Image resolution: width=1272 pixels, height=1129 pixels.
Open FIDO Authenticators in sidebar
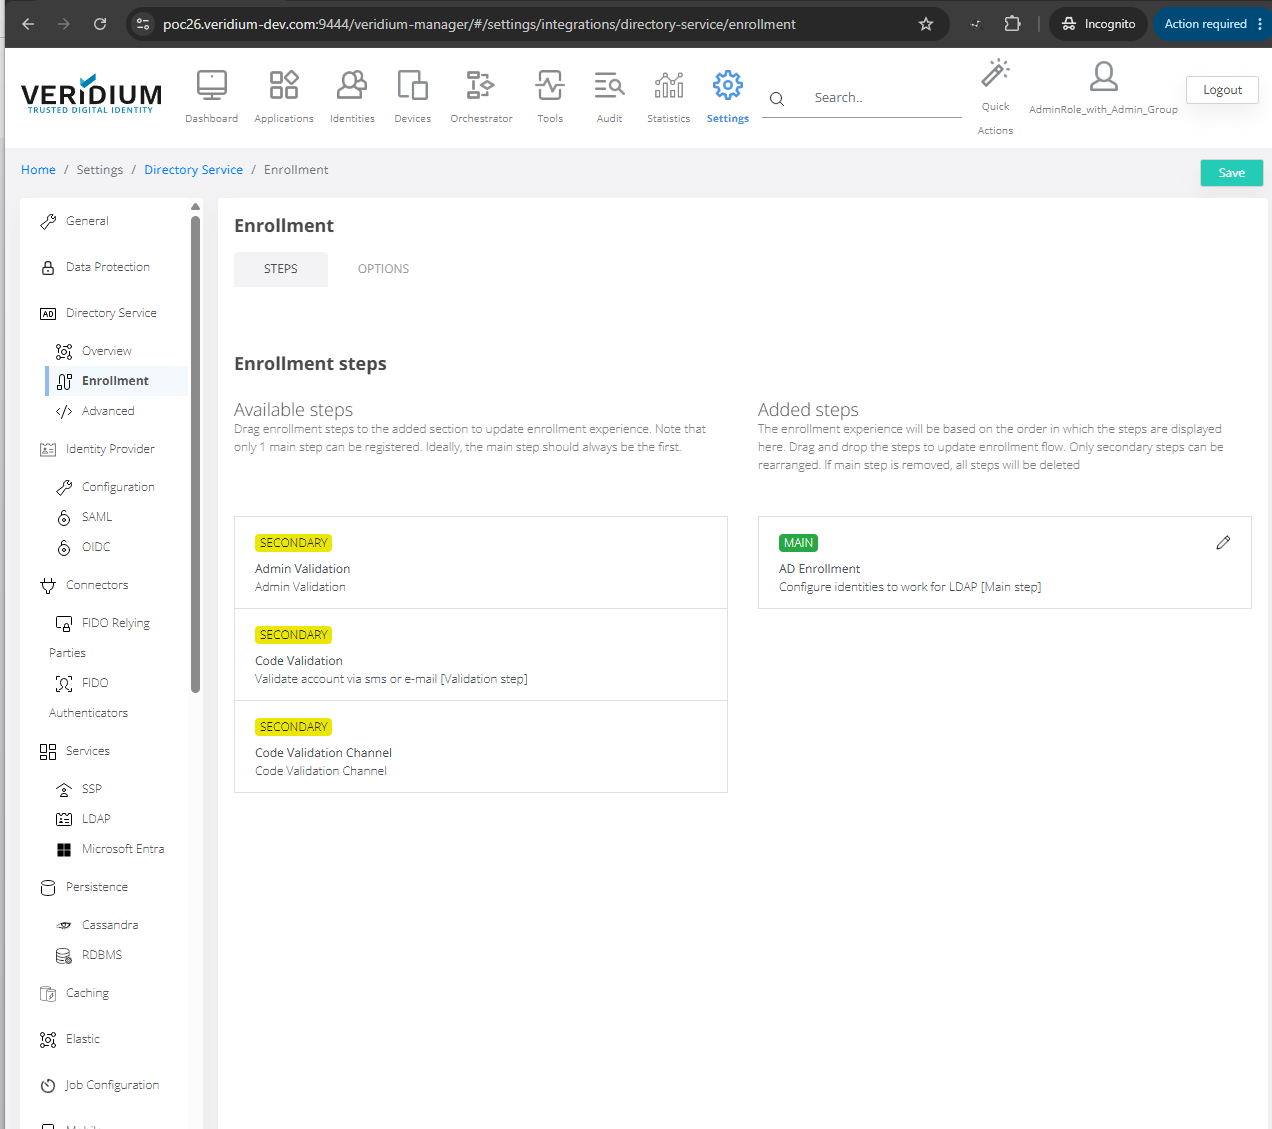tap(95, 683)
